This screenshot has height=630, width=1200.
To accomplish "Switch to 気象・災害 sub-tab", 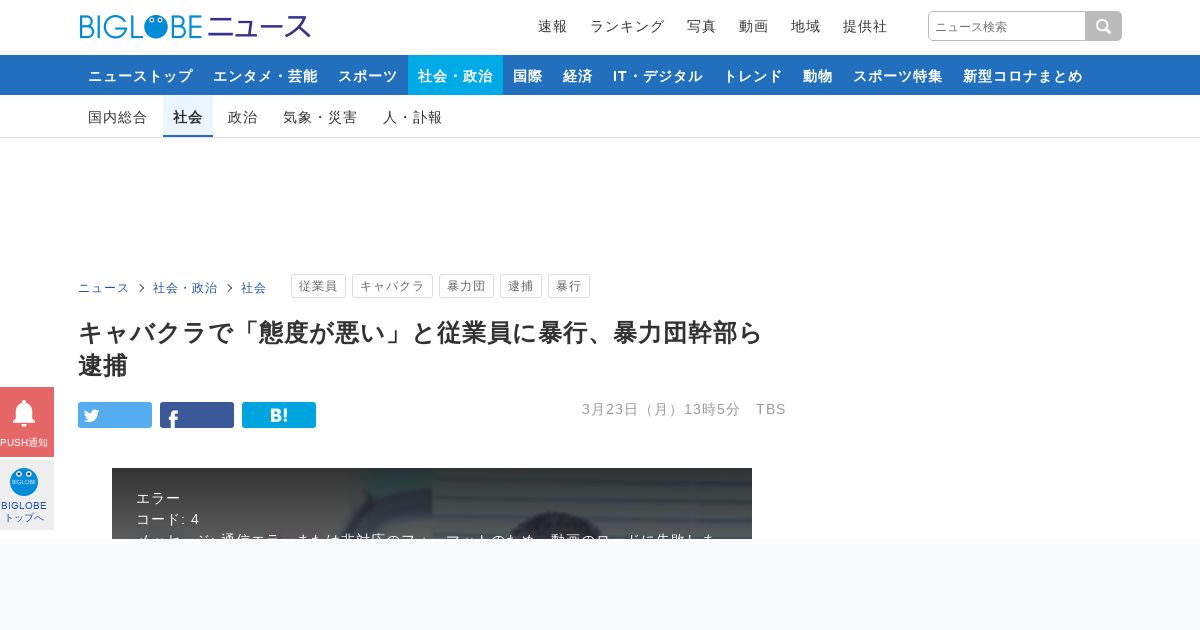I will coord(320,117).
